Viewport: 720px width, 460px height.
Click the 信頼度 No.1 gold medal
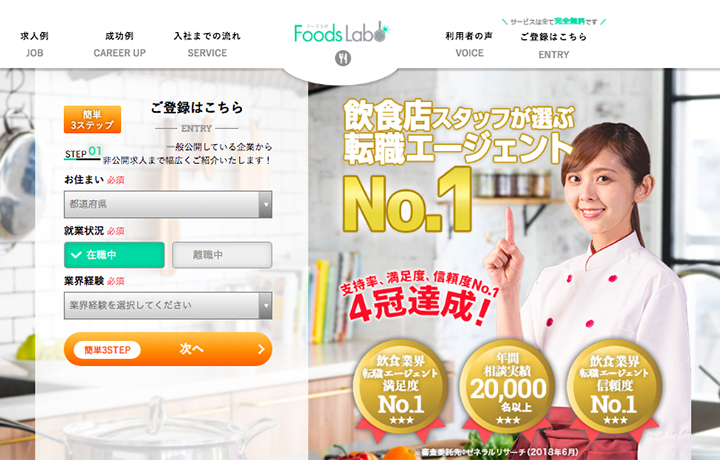pyautogui.click(x=614, y=388)
